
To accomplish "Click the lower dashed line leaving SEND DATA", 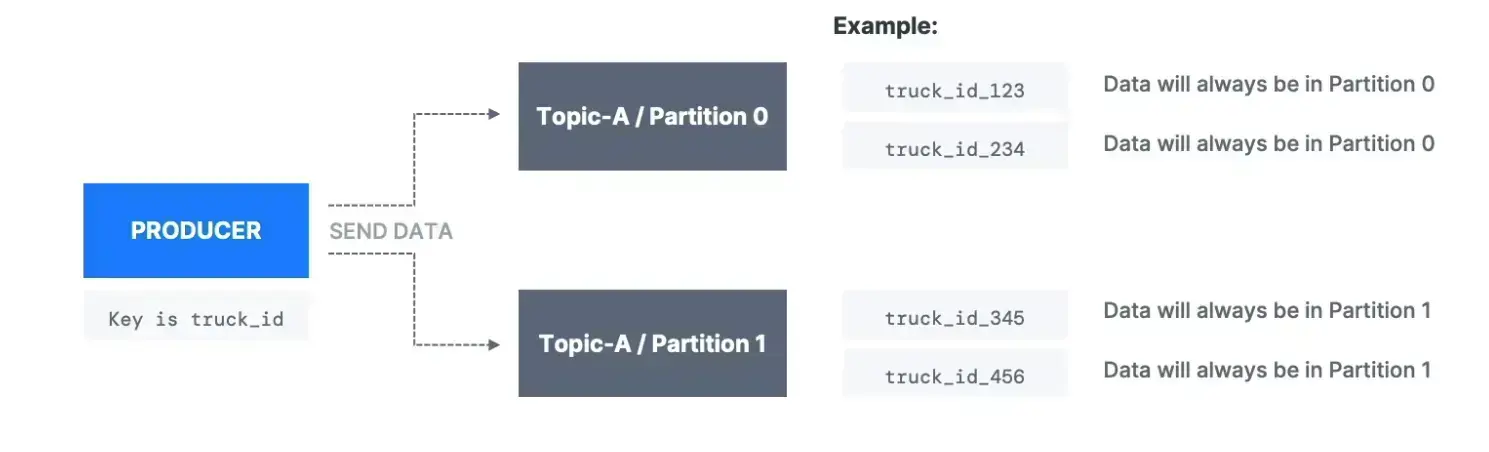I will [x=370, y=253].
